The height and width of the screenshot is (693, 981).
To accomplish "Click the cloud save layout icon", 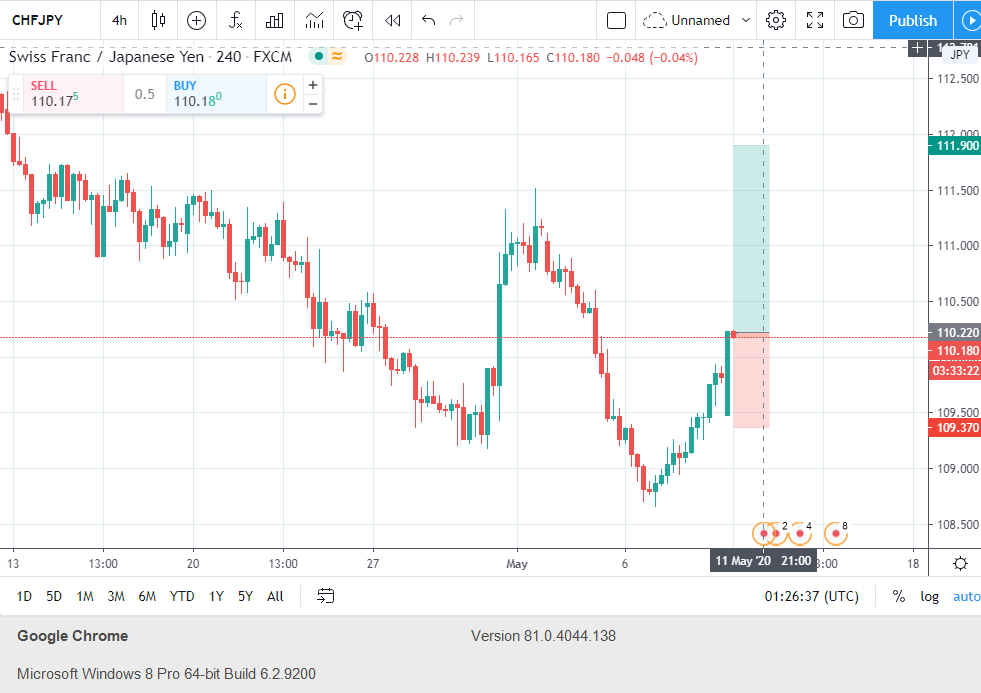I will point(654,20).
